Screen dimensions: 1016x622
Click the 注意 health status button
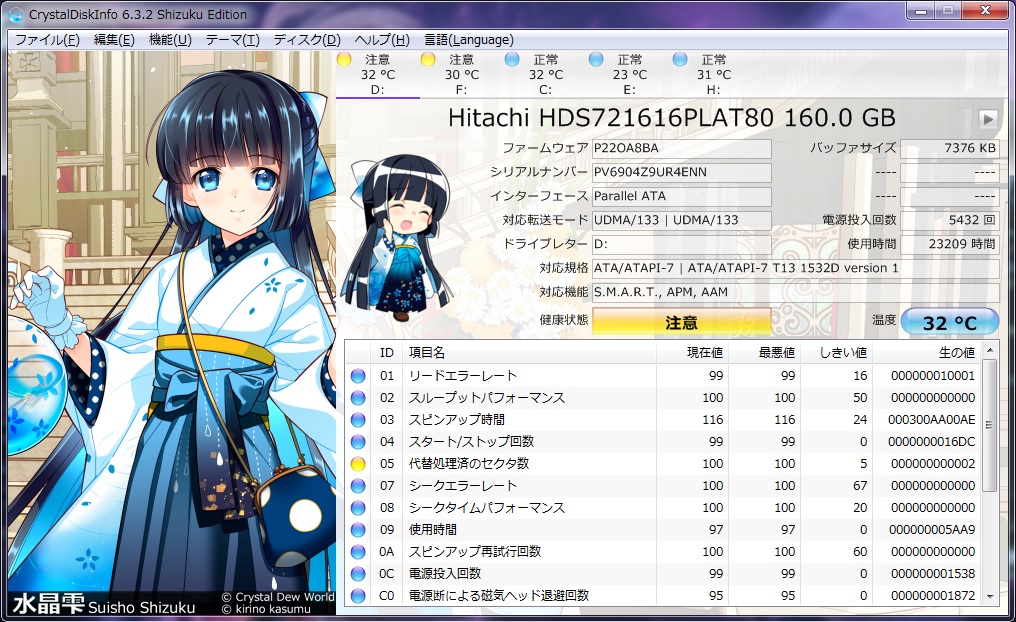coord(682,322)
